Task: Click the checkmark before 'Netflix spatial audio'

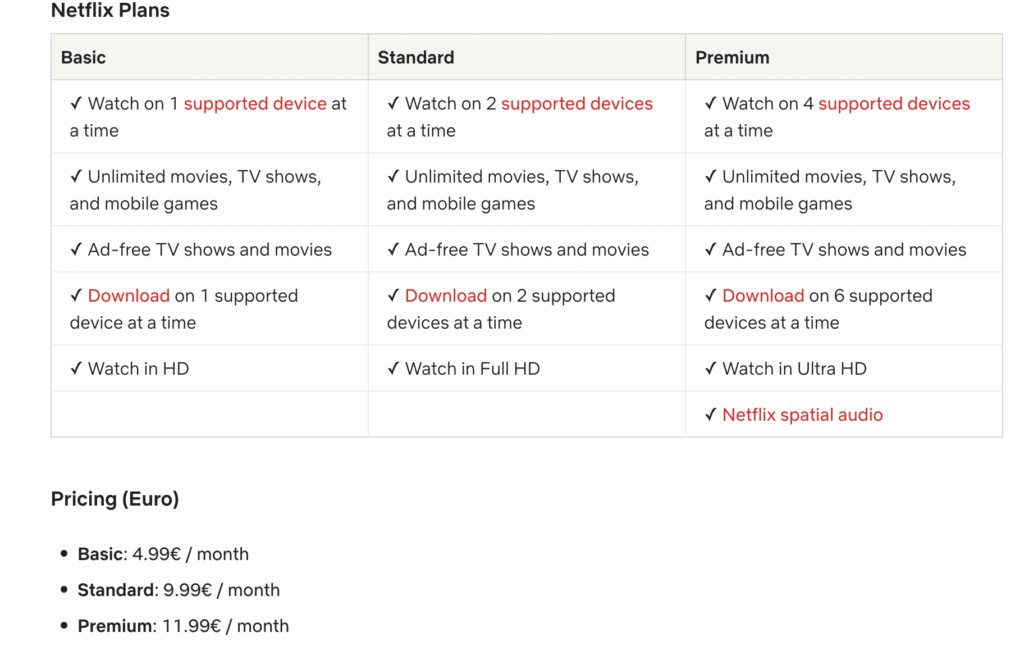Action: 711,415
